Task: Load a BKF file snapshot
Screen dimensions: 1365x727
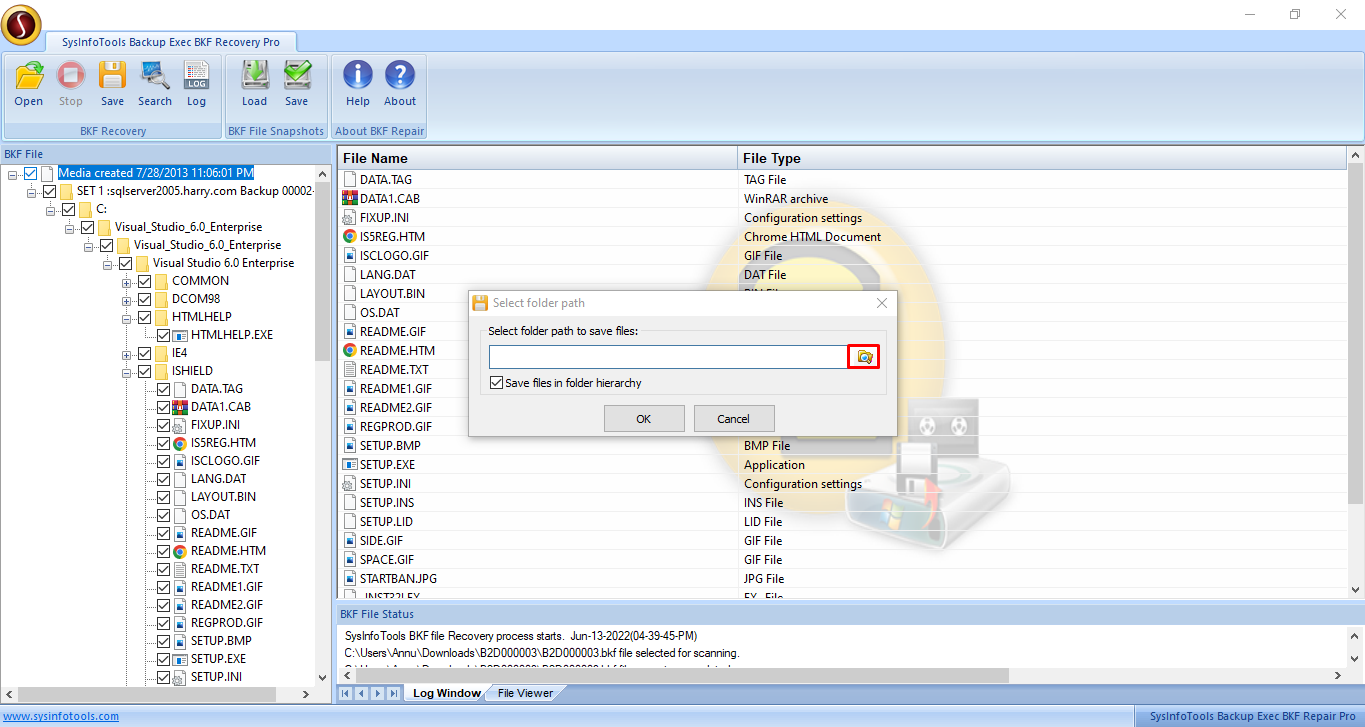Action: pos(255,84)
